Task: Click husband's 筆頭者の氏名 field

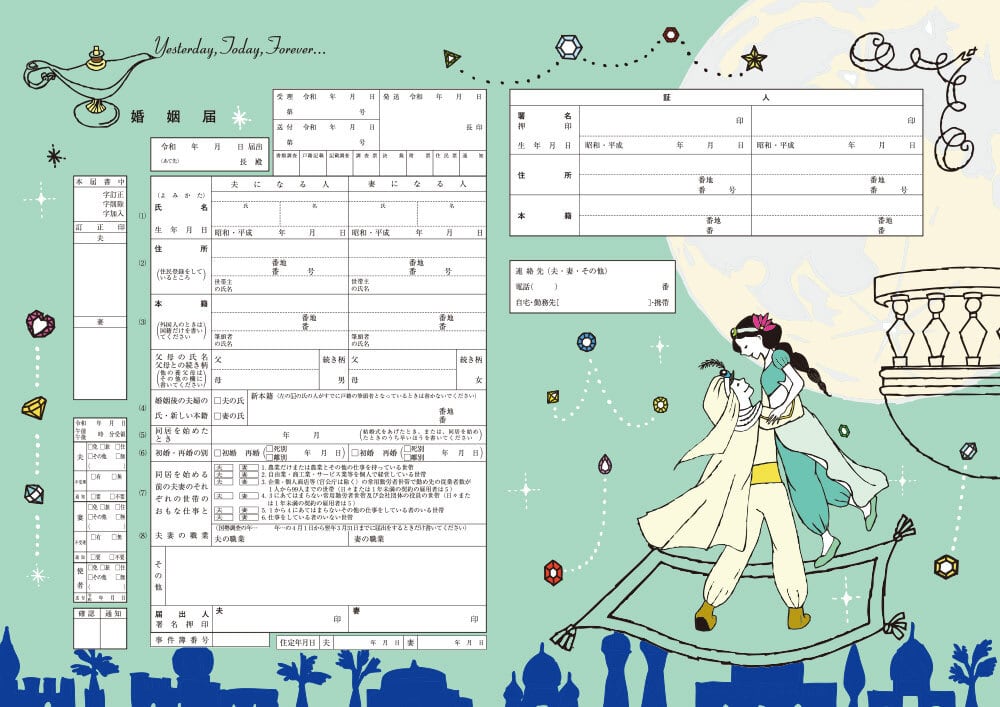Action: [280, 340]
